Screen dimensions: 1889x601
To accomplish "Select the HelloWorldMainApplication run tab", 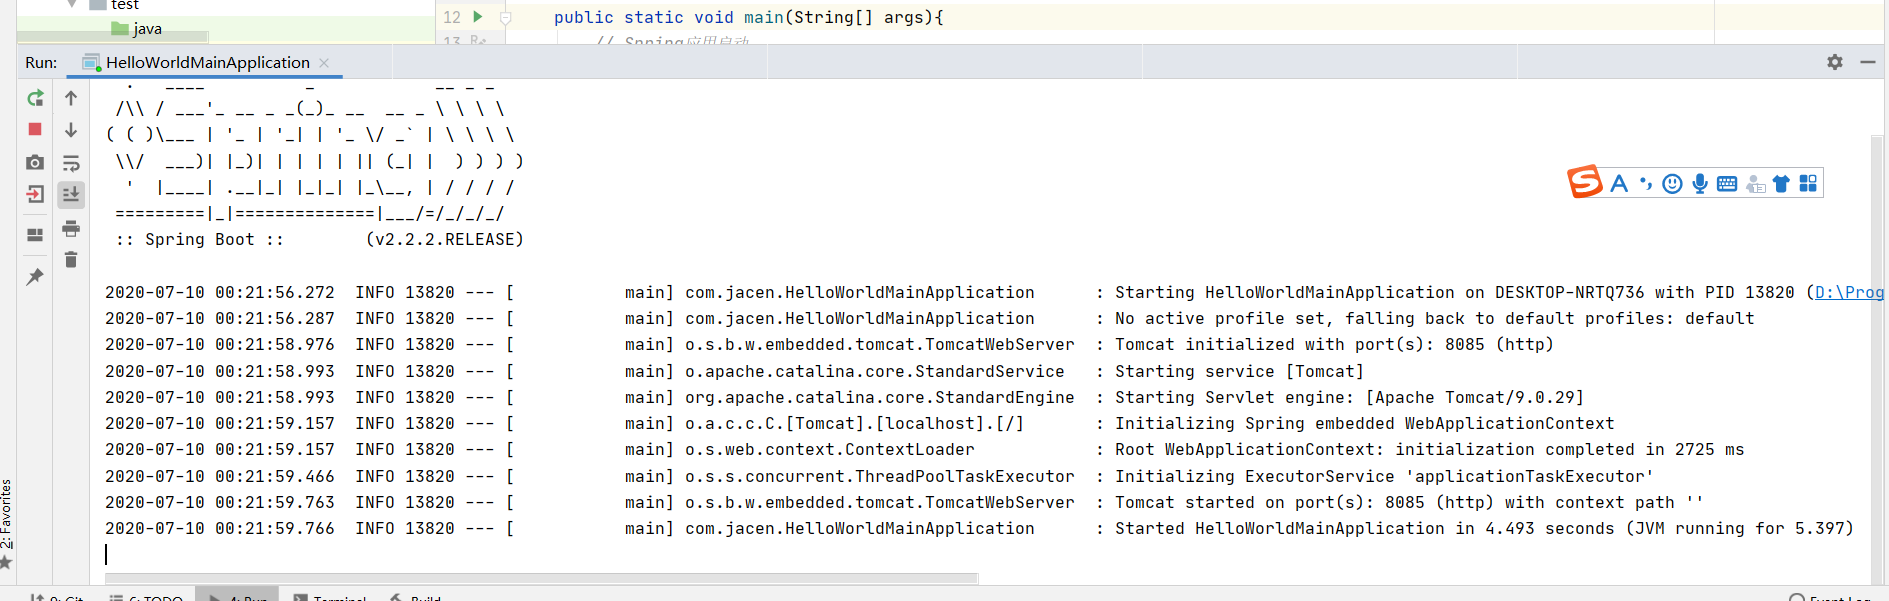I will (207, 62).
